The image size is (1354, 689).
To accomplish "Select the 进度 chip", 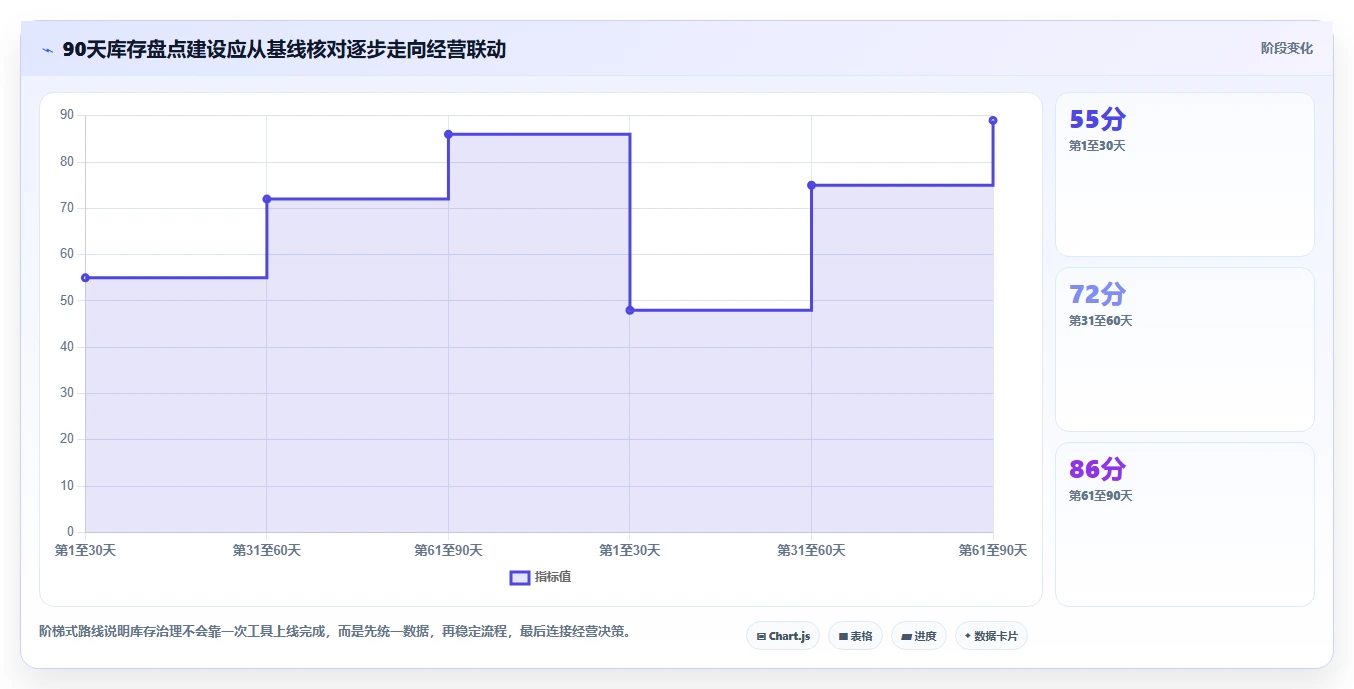I will click(918, 636).
